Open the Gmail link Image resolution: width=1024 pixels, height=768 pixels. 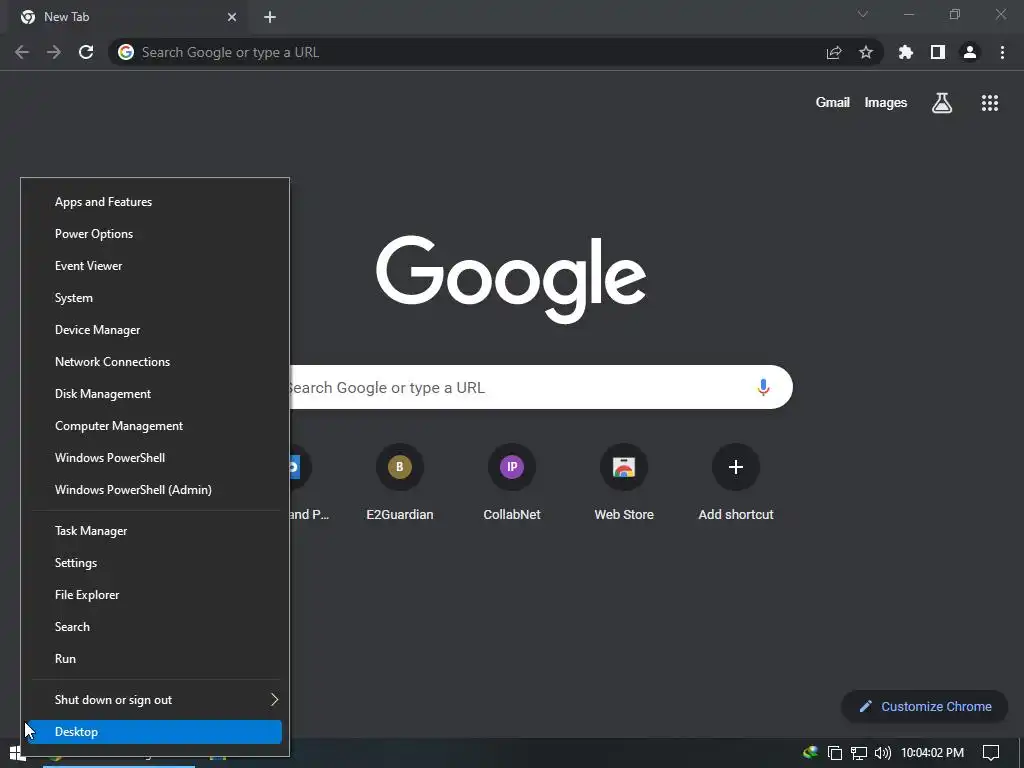(x=833, y=103)
